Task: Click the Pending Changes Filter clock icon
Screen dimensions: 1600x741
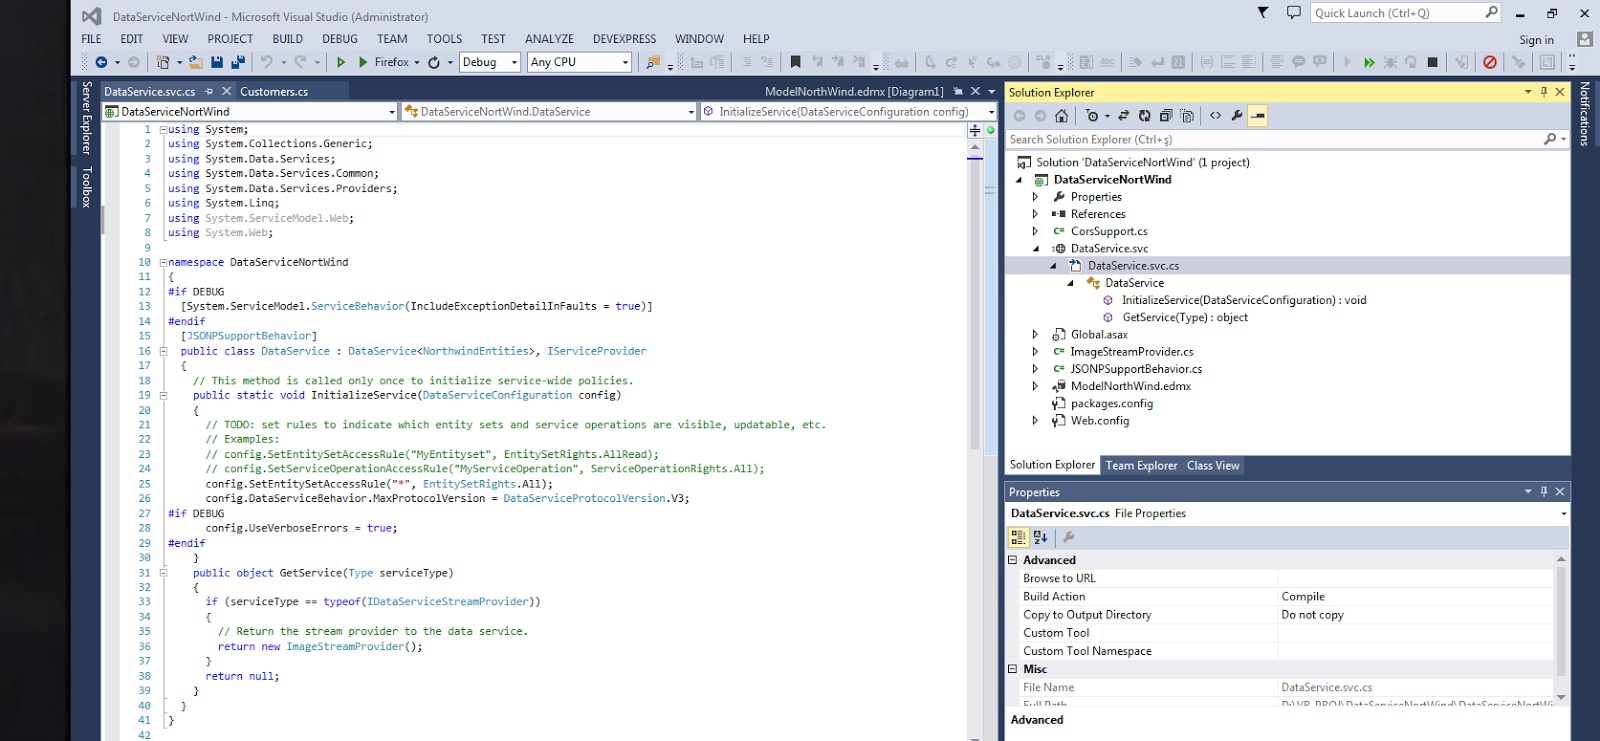Action: coord(1092,116)
